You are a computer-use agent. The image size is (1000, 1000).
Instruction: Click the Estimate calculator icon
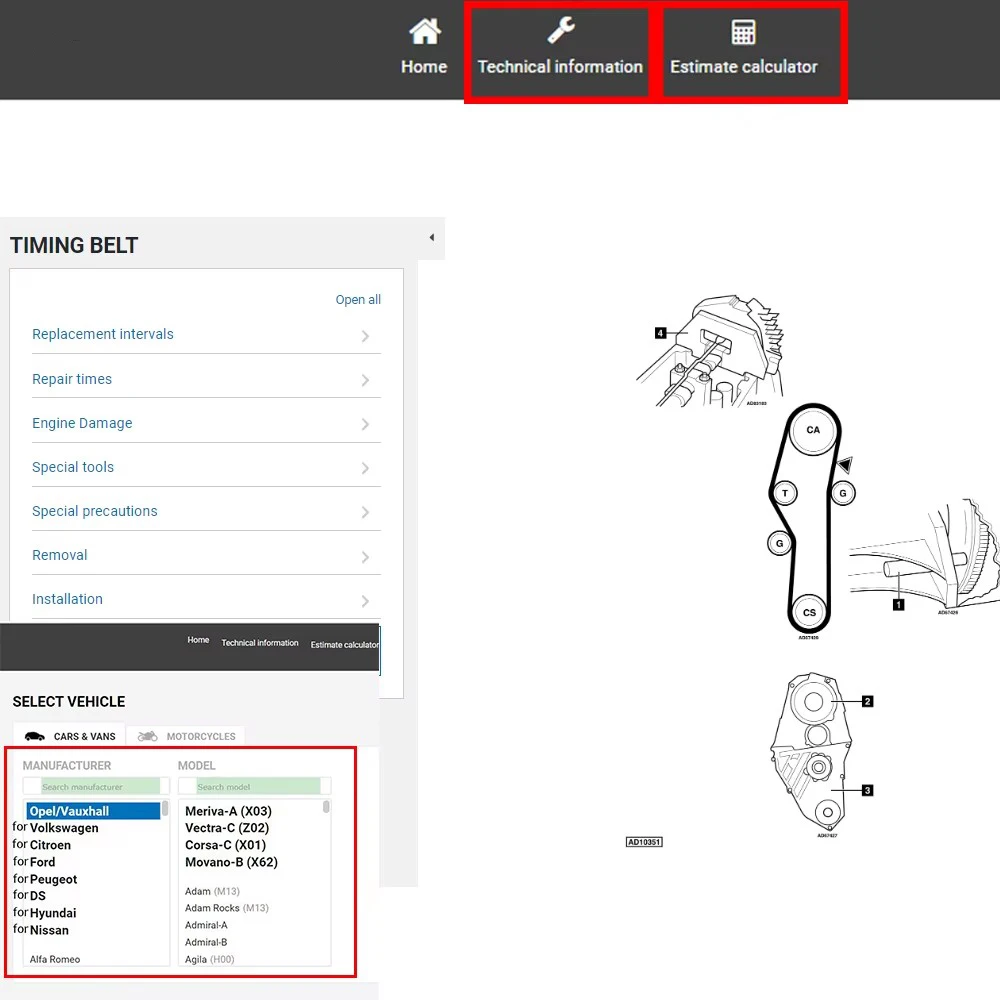pos(743,32)
